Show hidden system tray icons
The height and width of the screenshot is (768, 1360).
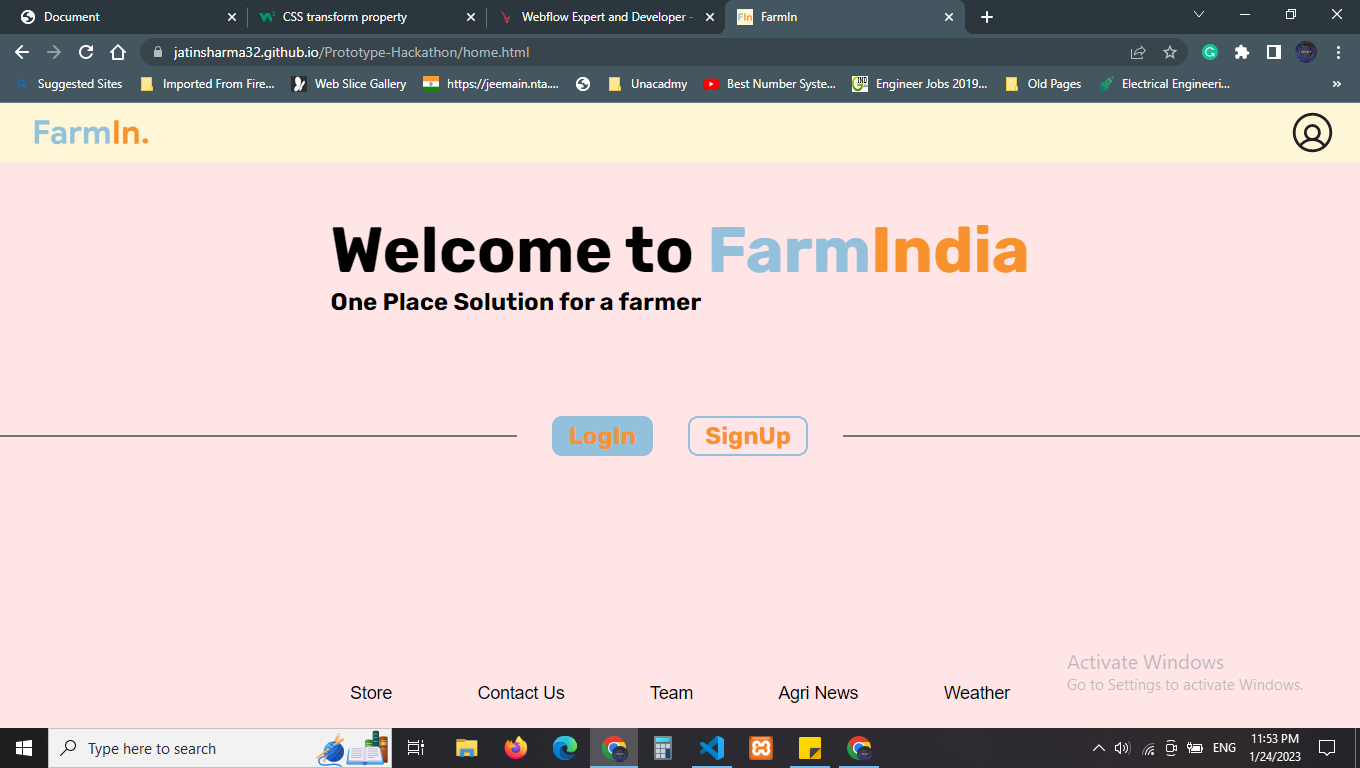(x=1099, y=748)
